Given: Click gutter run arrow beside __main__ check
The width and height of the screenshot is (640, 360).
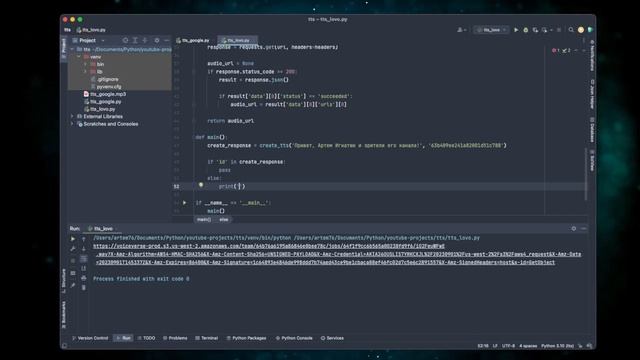Looking at the screenshot, I should (184, 202).
